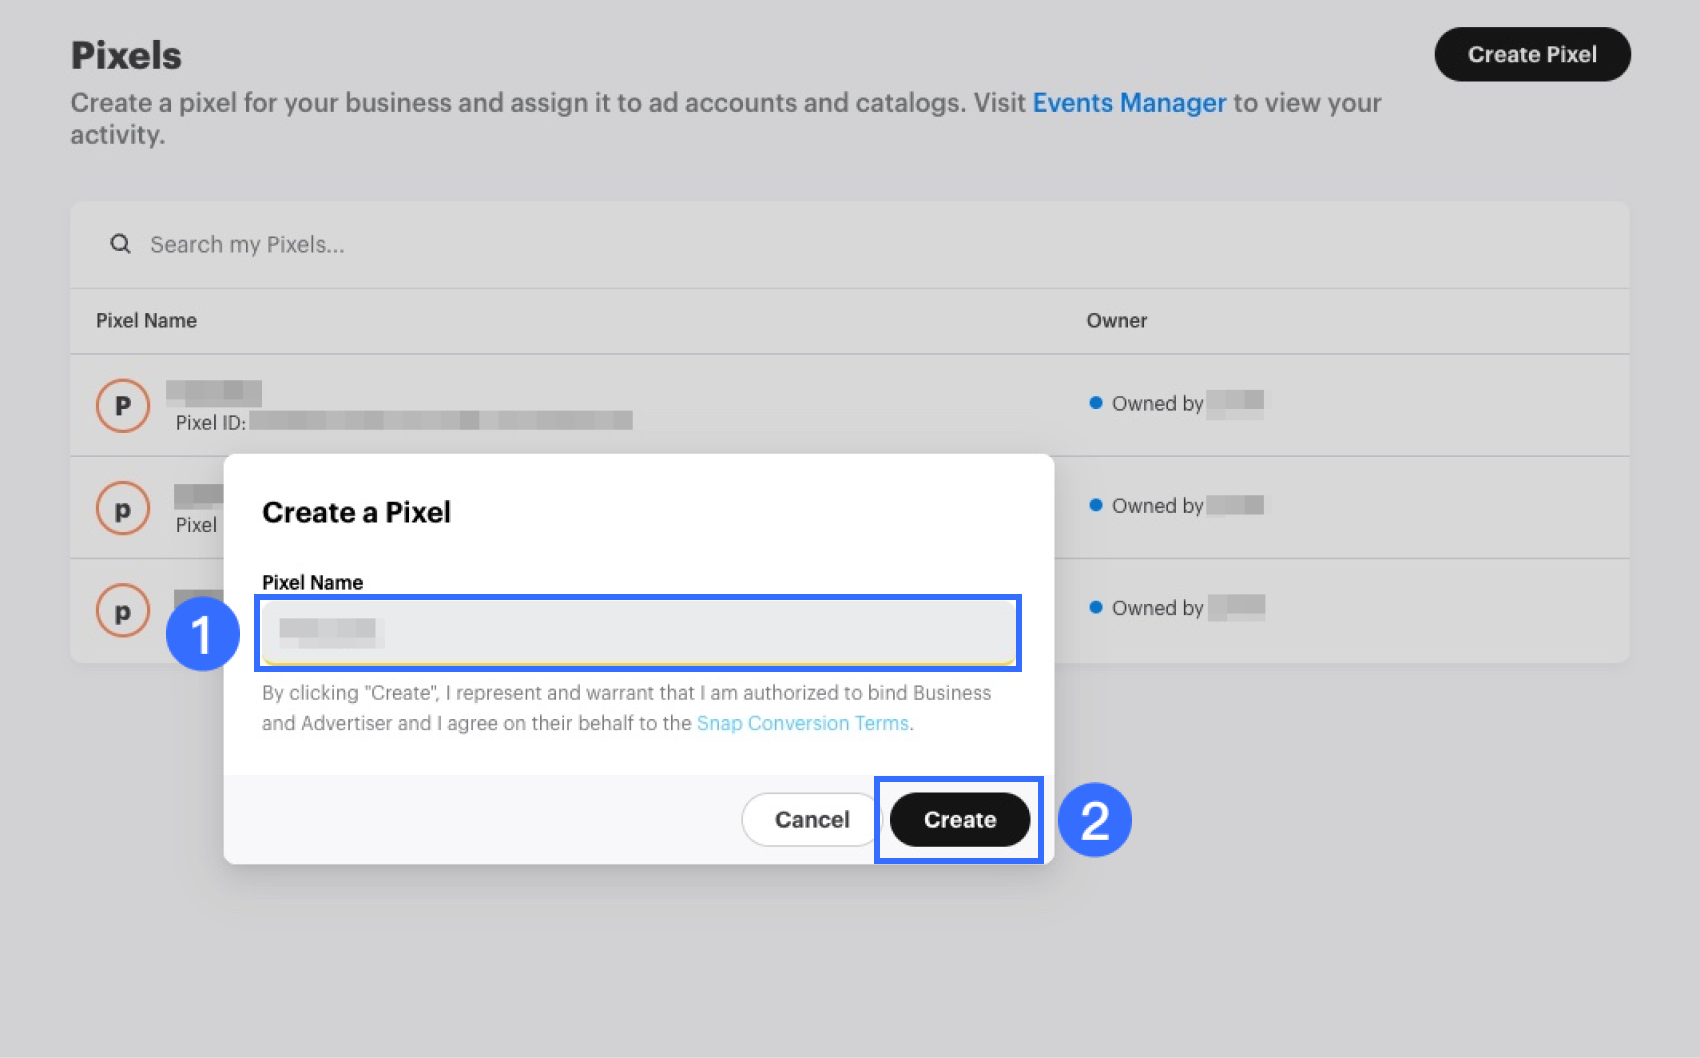Cancel the Create a Pixel dialog
1700x1058 pixels.
tap(811, 820)
